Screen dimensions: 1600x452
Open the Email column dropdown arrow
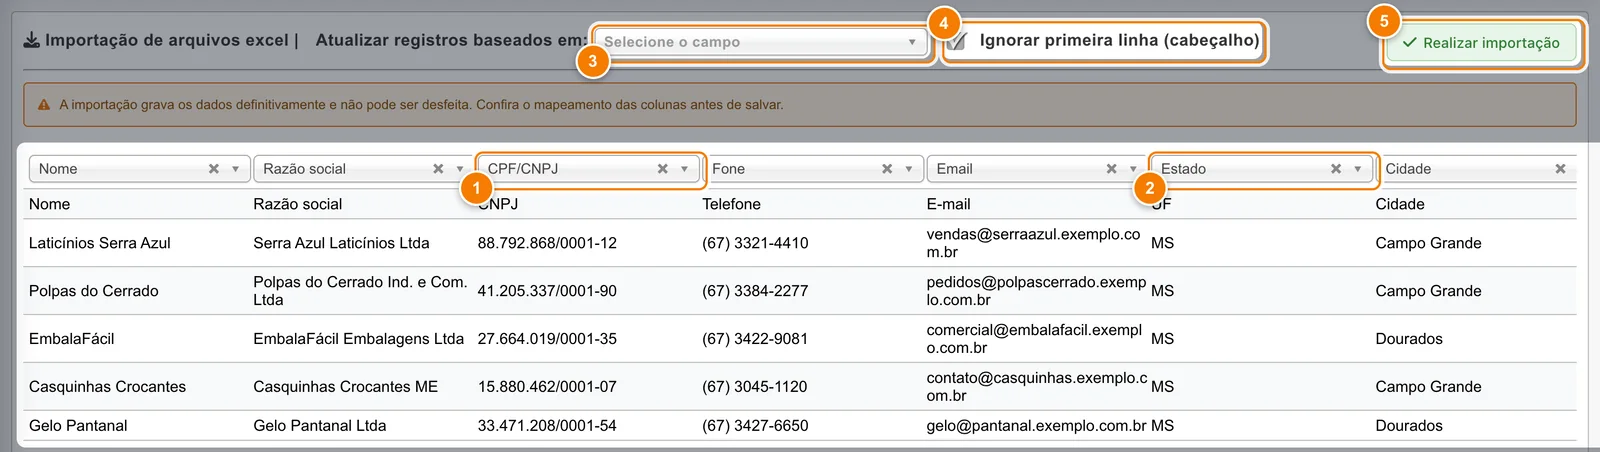(x=1133, y=169)
